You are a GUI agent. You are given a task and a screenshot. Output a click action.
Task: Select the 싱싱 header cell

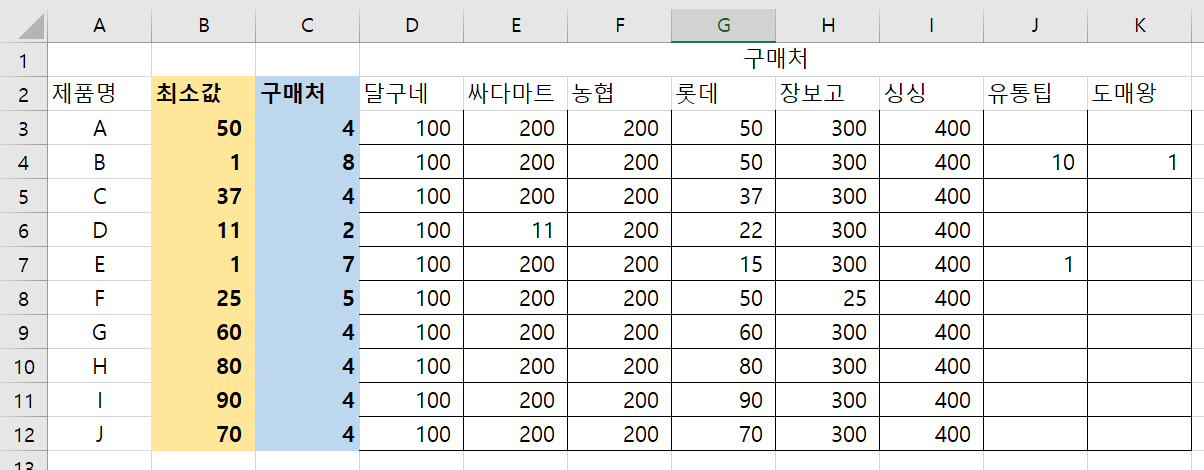[x=931, y=94]
